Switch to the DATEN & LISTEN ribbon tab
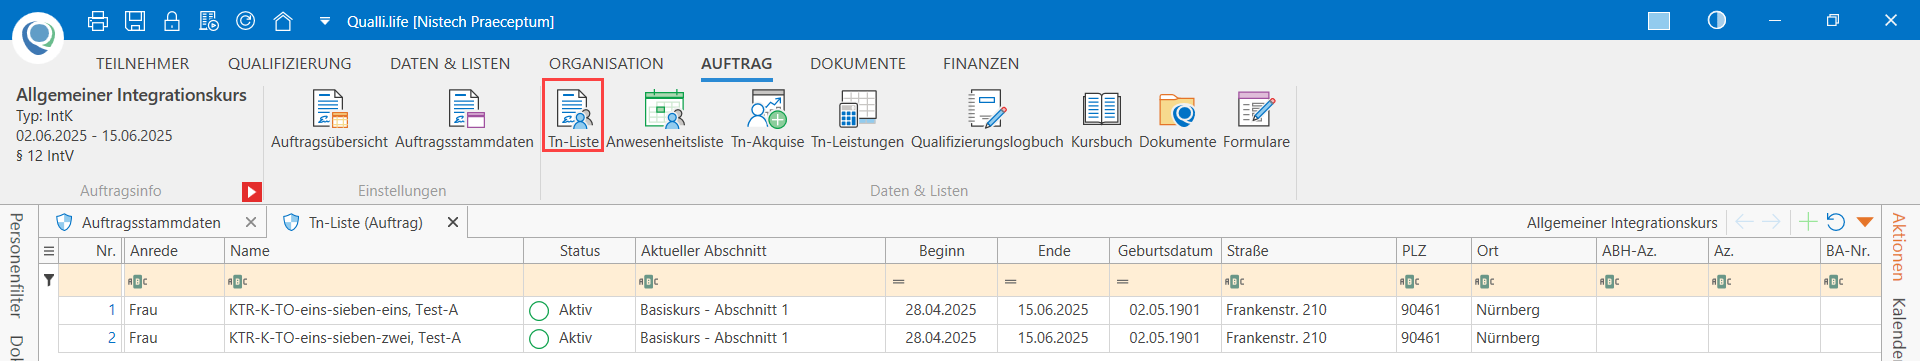This screenshot has height=361, width=1920. pos(450,63)
